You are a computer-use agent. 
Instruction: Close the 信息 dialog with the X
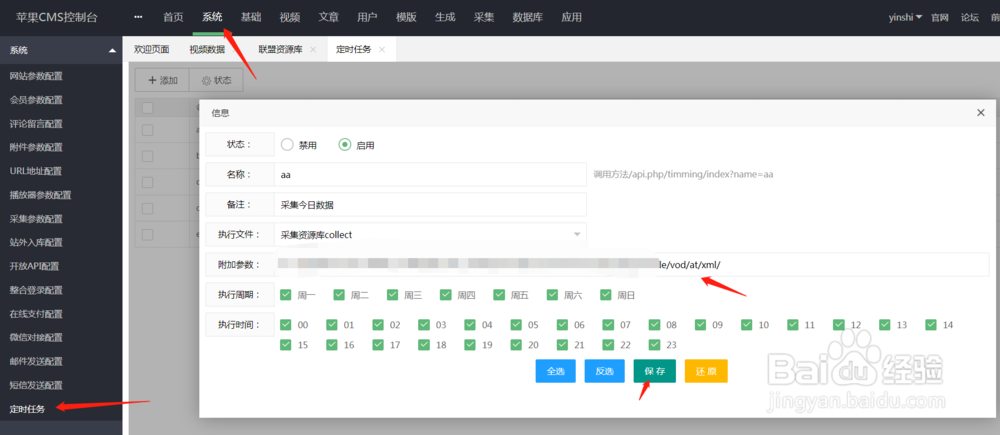[x=981, y=112]
